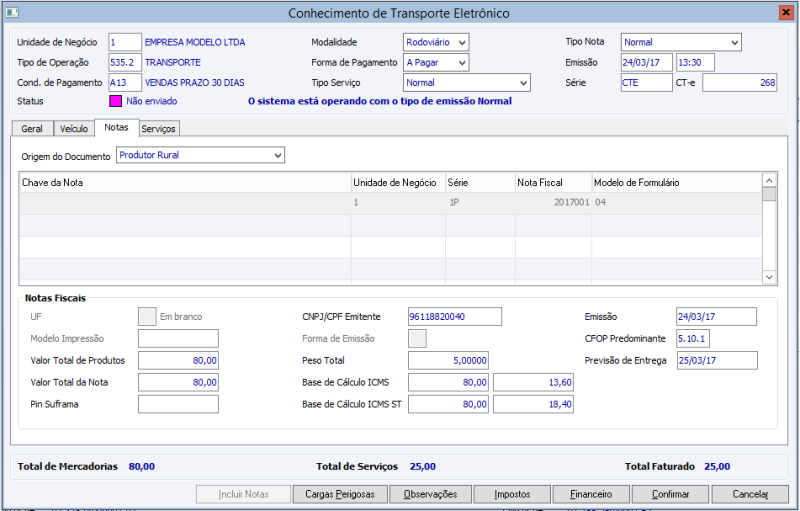
Task: Switch to the Veículo tab
Action: tap(73, 129)
